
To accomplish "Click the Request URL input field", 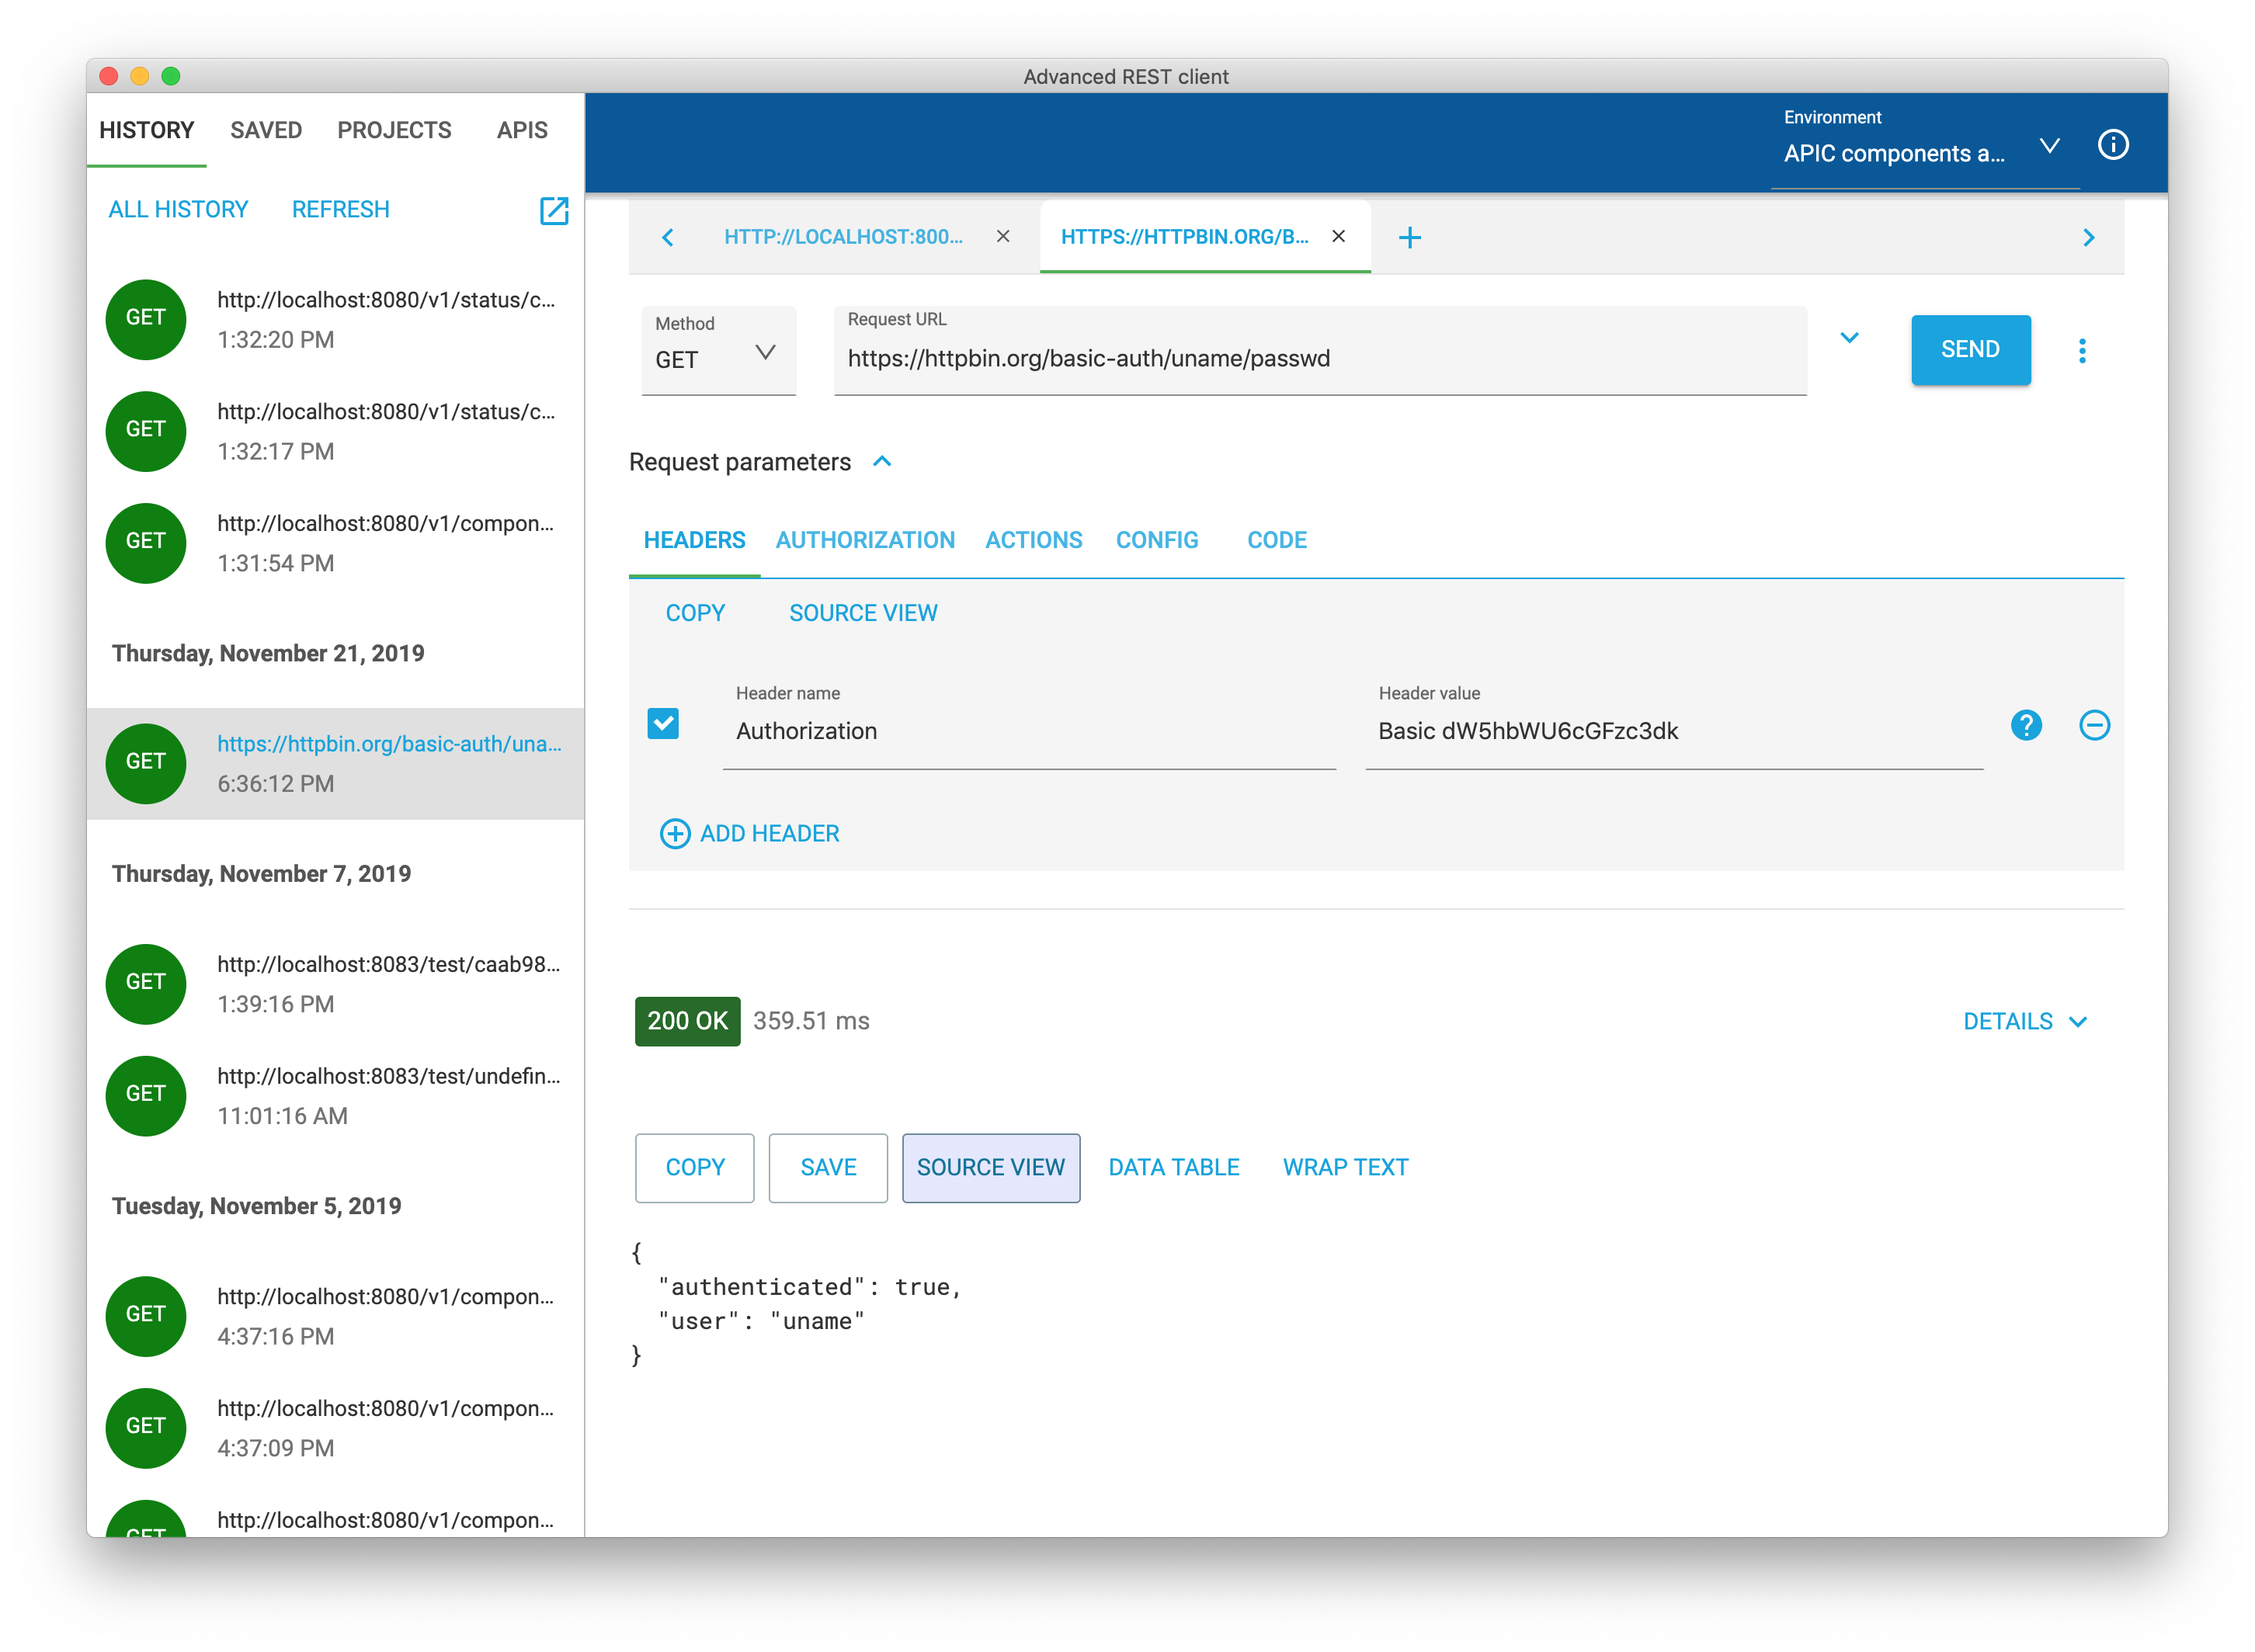I will (x=1319, y=359).
